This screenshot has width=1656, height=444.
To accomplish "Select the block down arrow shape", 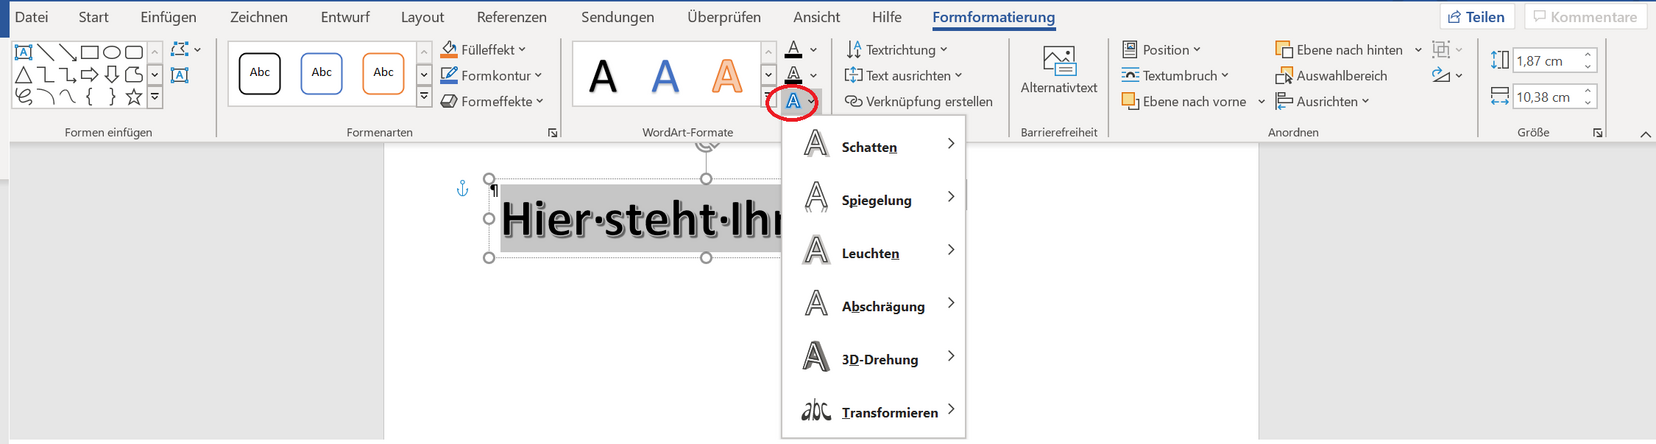I will tap(111, 75).
